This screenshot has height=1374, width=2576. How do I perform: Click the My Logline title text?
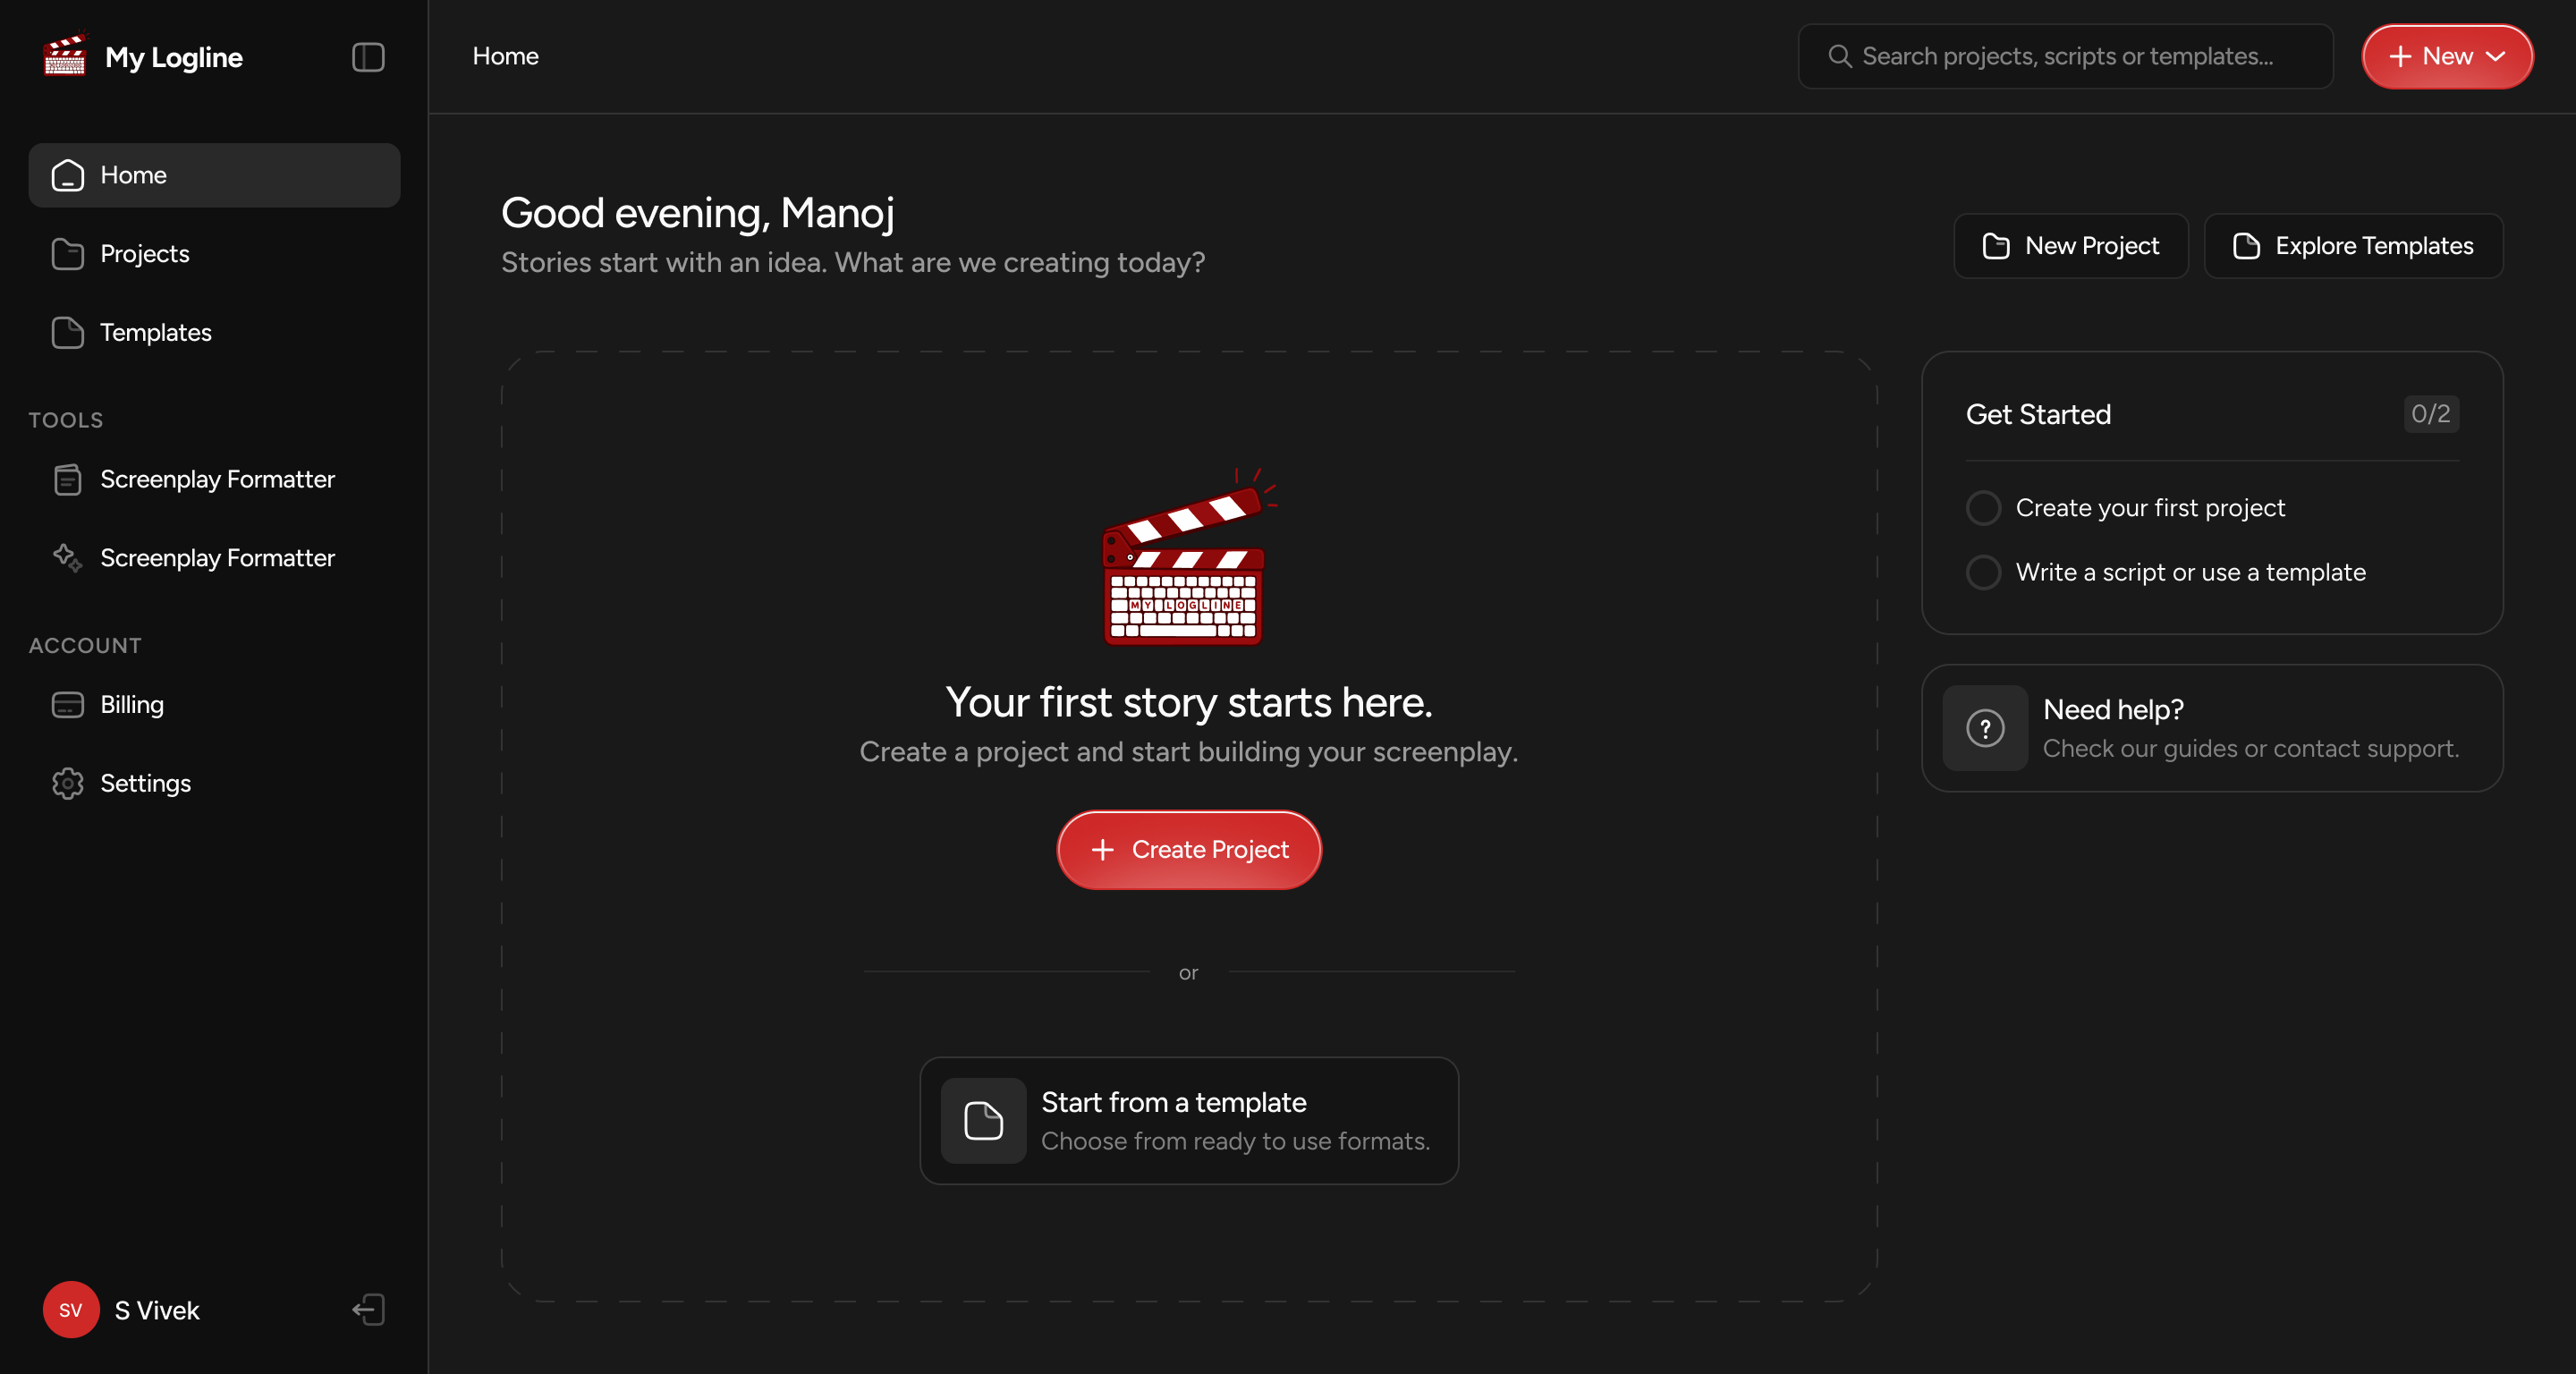[174, 57]
